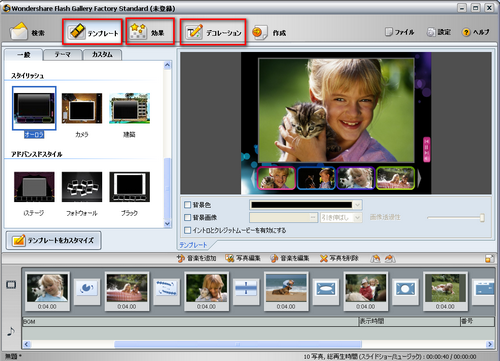Click the storyboard filmstrip icon beside timeline
500x361 pixels.
(11, 285)
